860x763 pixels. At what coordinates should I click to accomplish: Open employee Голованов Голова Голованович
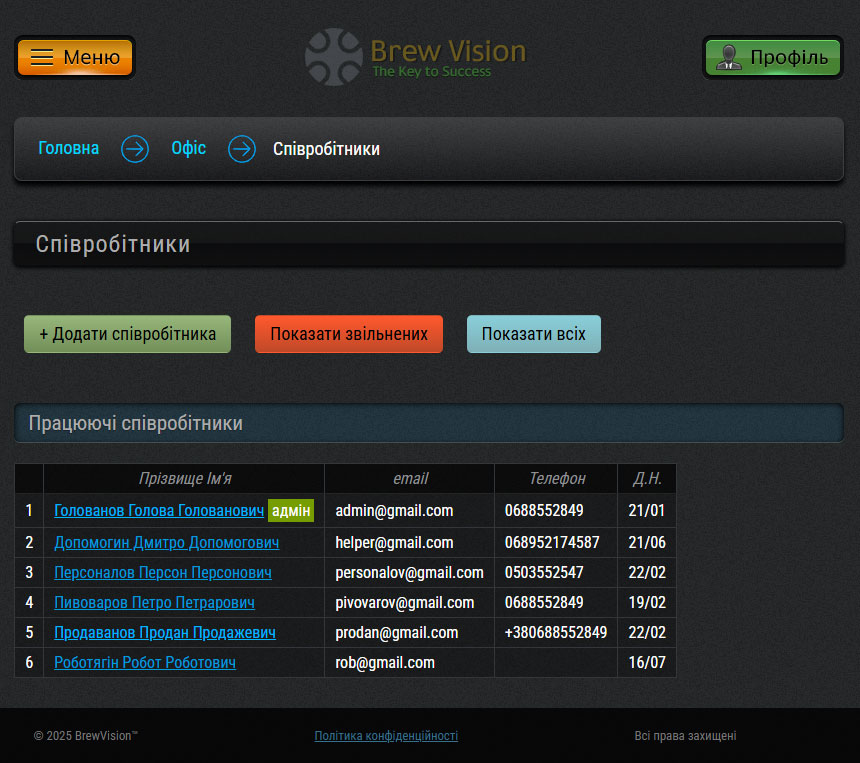click(x=159, y=511)
